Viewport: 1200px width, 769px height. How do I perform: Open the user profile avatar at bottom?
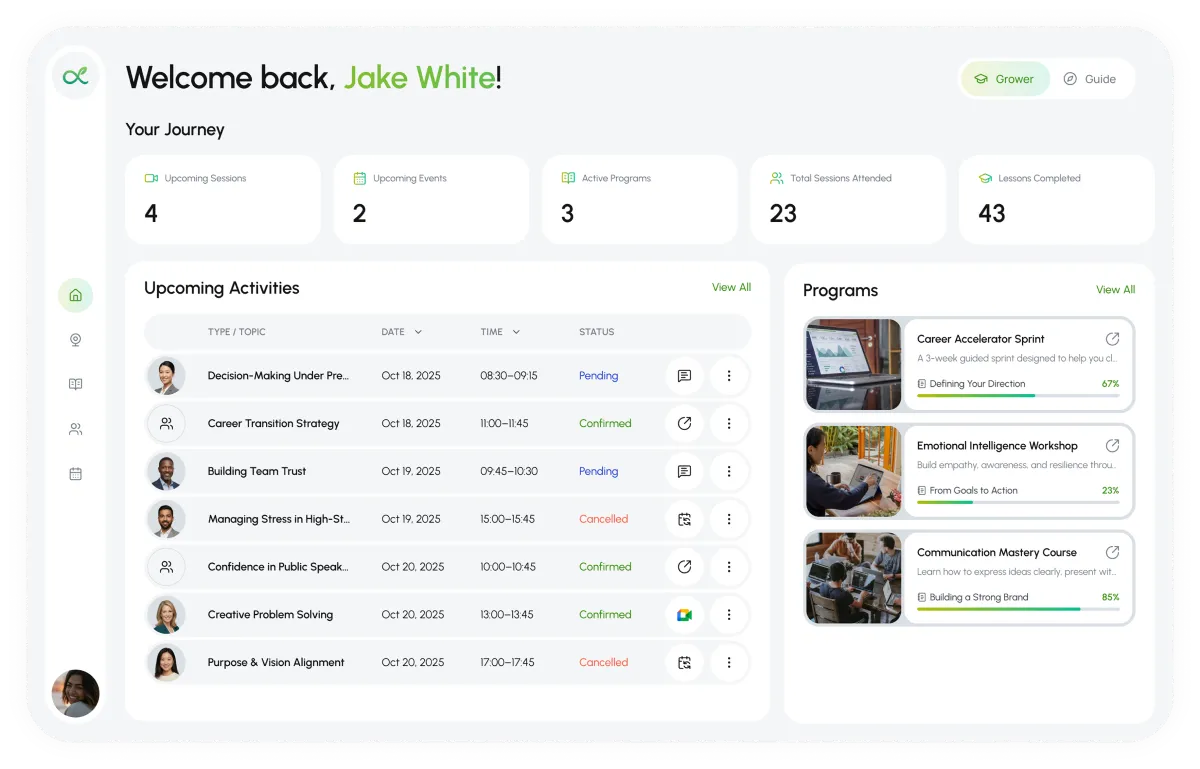click(75, 693)
